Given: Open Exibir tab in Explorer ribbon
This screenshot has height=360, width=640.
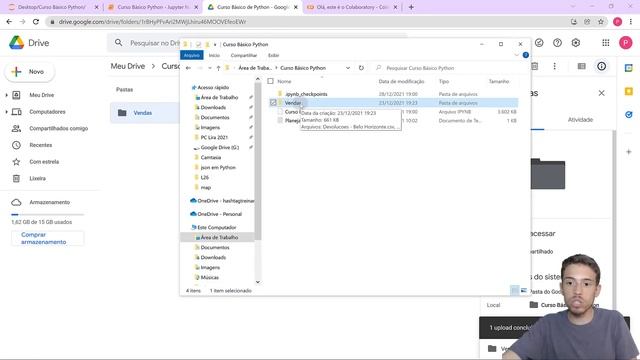Looking at the screenshot, I should click(273, 55).
